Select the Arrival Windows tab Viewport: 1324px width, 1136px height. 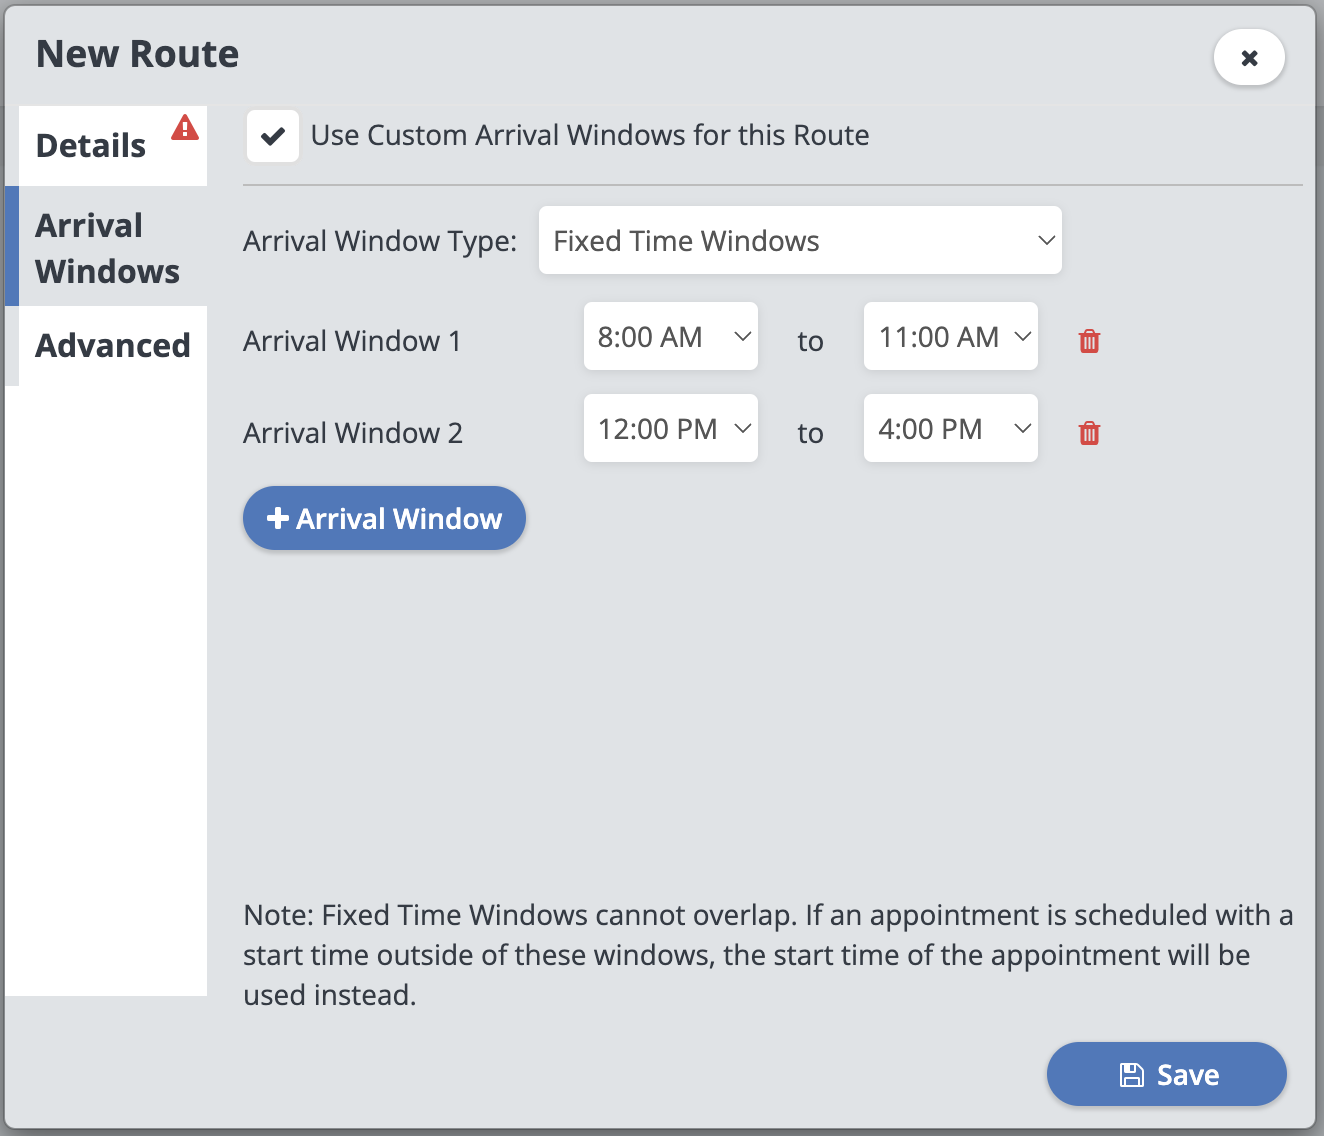point(108,248)
